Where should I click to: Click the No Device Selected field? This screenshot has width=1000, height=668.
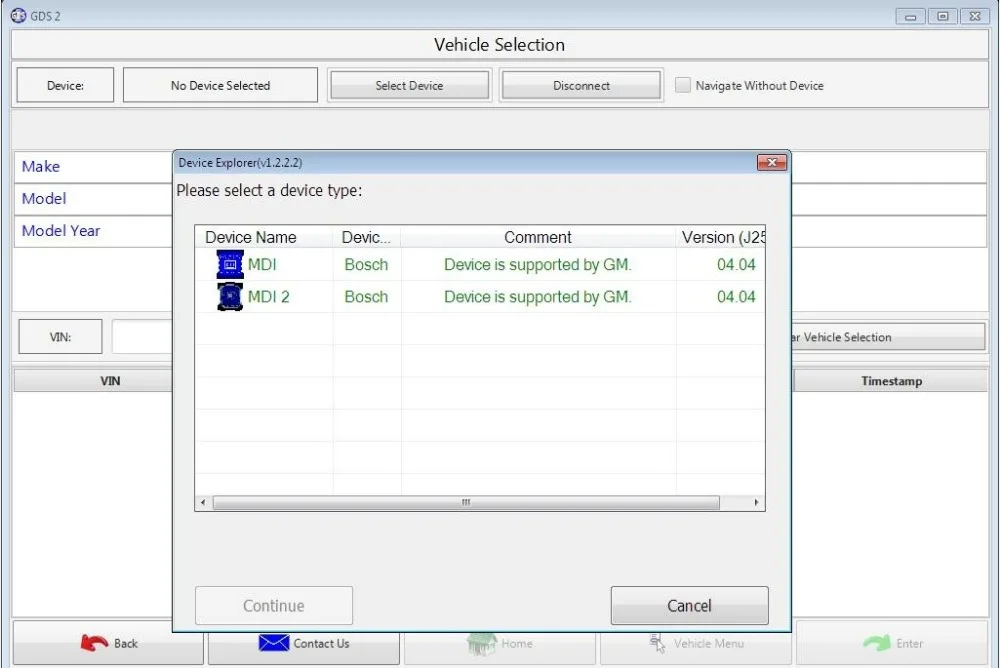pos(220,85)
